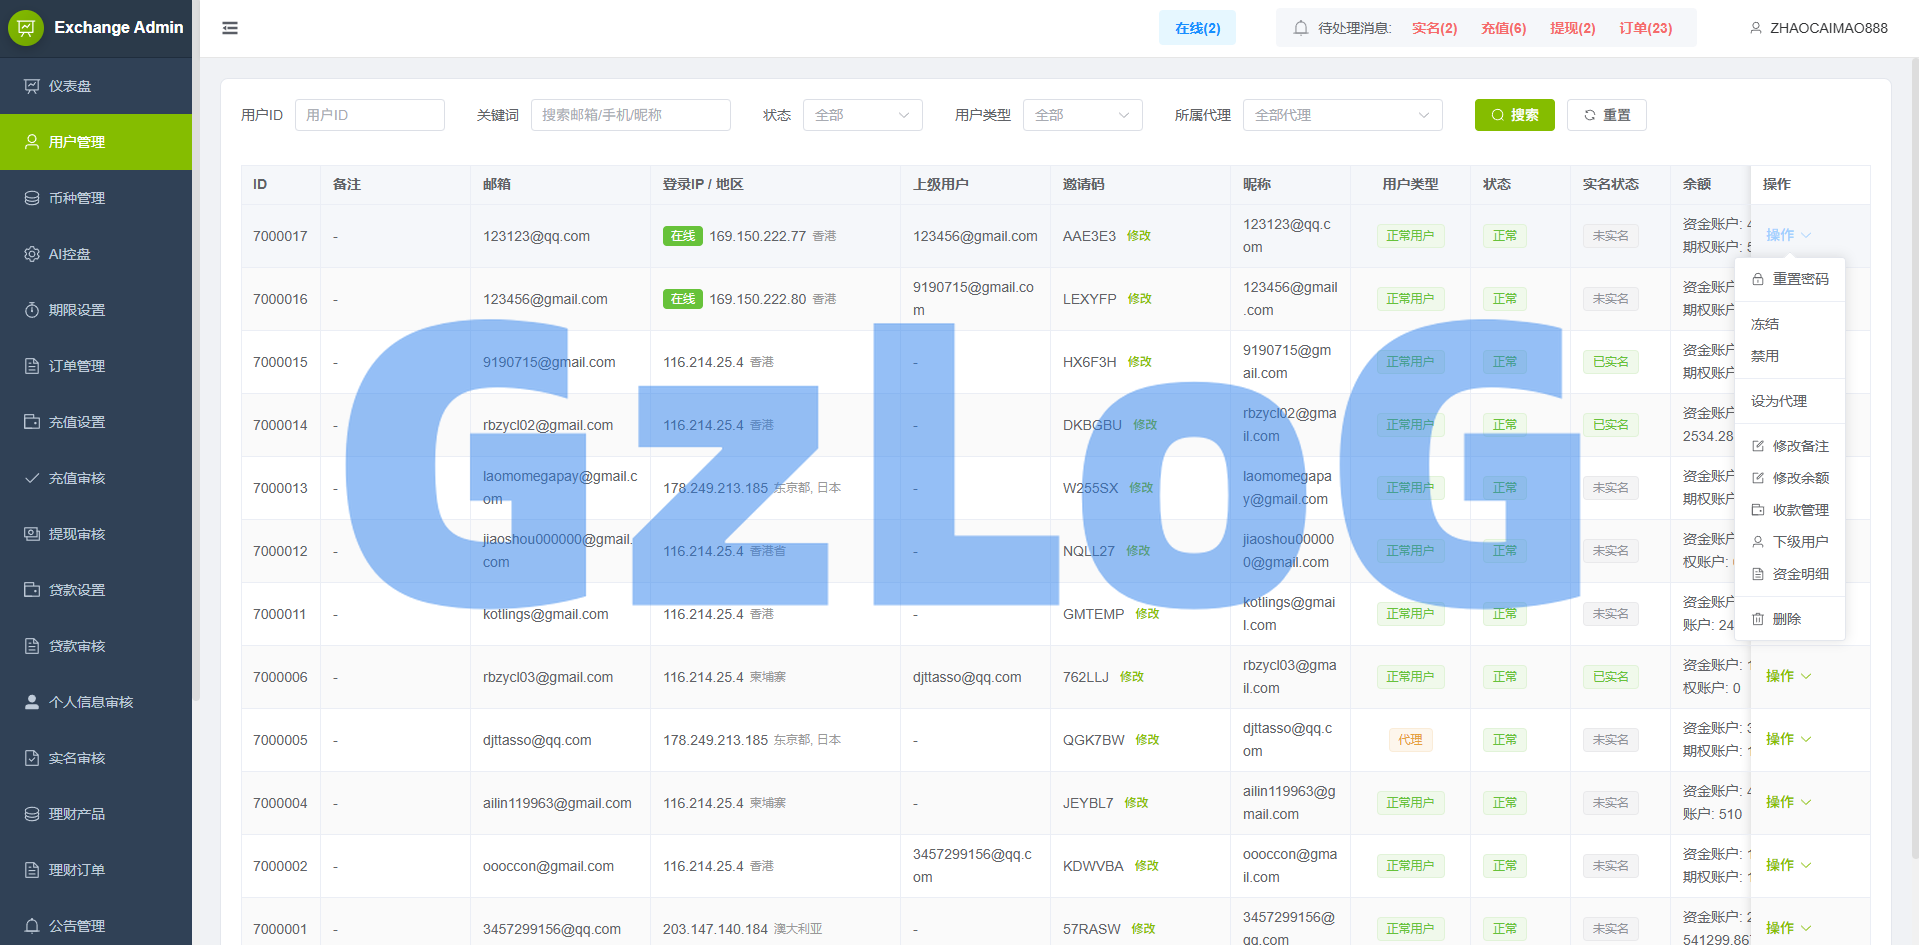Expand 操作 dropdown for user 7000006

click(1788, 676)
